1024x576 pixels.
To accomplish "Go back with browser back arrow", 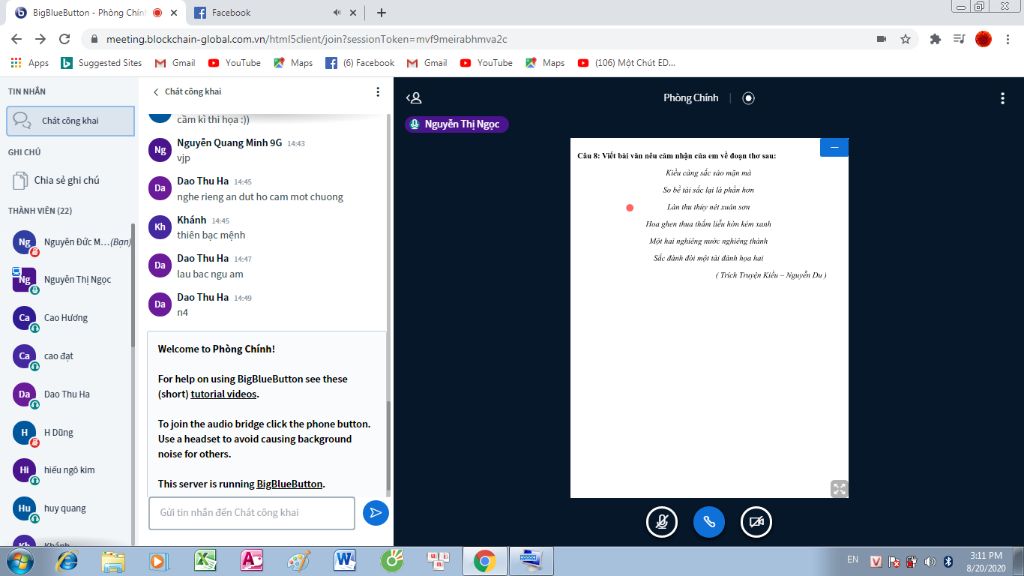I will coord(17,39).
